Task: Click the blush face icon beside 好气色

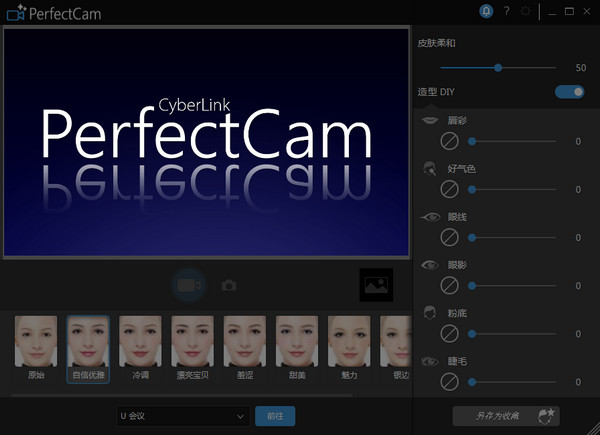Action: (430, 168)
